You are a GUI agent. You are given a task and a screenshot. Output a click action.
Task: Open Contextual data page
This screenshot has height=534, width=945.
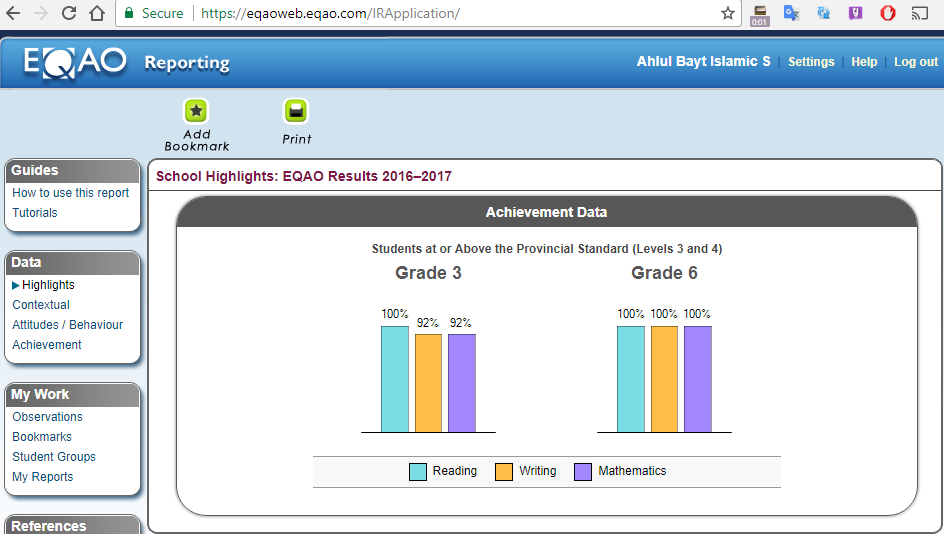tap(41, 305)
